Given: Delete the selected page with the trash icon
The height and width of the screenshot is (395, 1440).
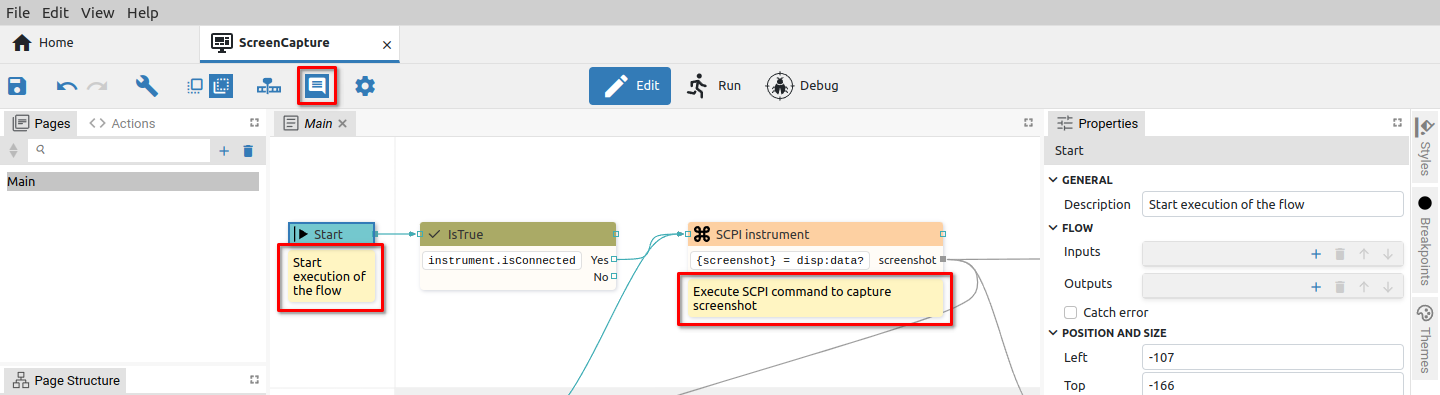Looking at the screenshot, I should coord(248,151).
